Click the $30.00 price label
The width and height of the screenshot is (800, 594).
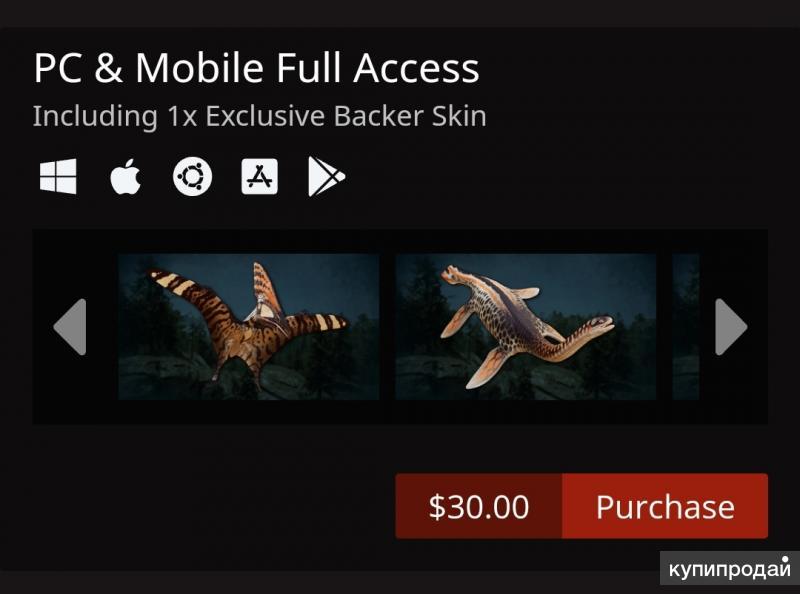click(x=479, y=507)
